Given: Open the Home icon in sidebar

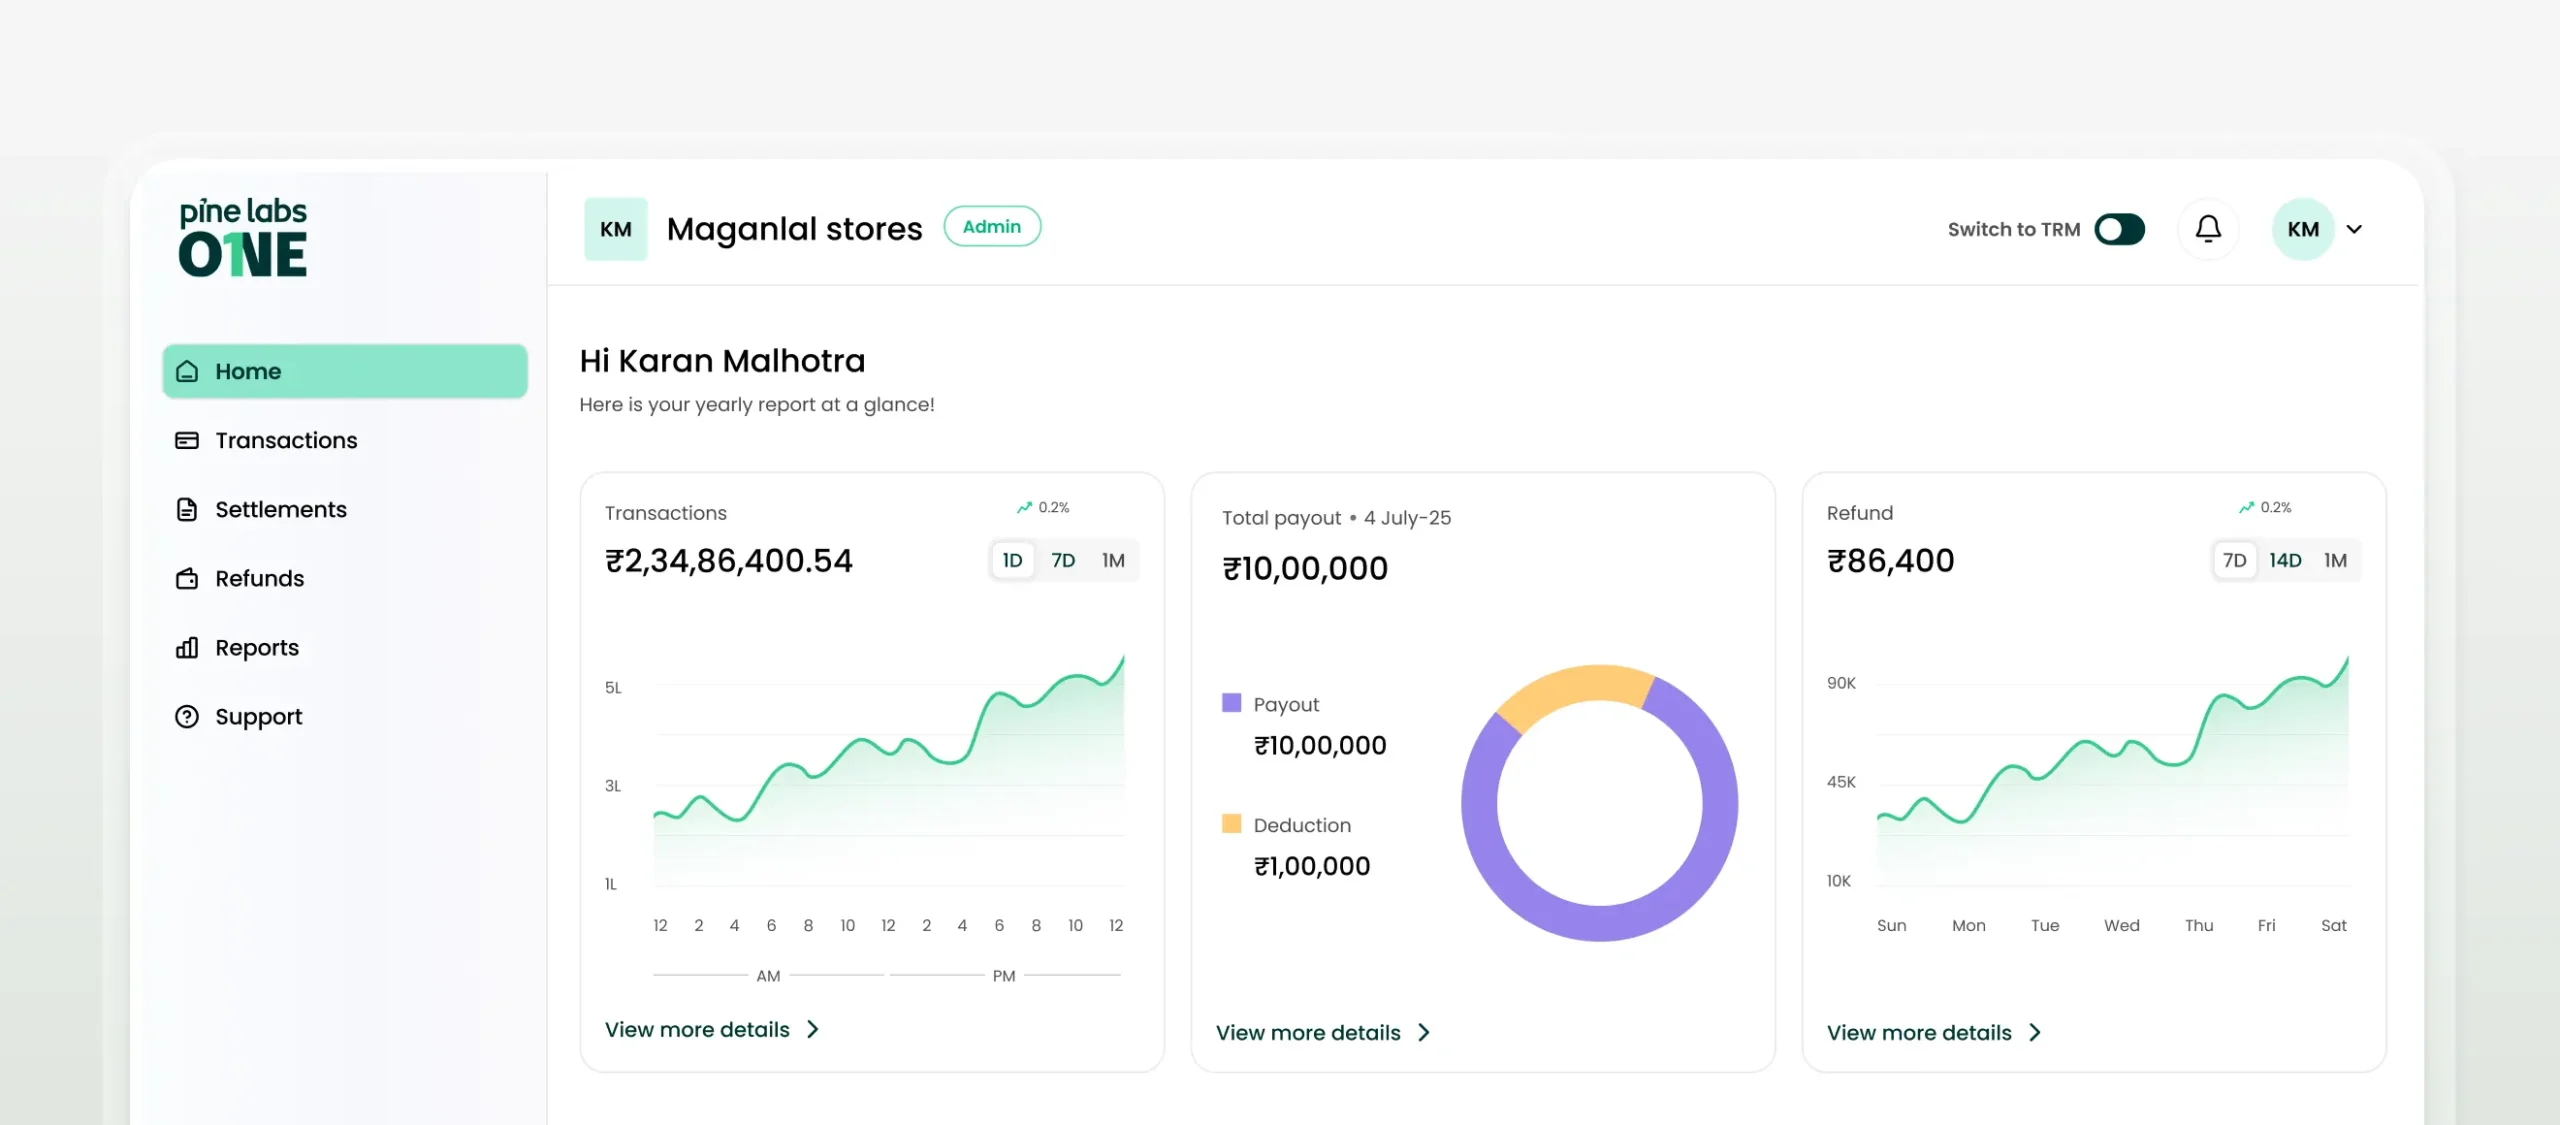Looking at the screenshot, I should tap(189, 370).
